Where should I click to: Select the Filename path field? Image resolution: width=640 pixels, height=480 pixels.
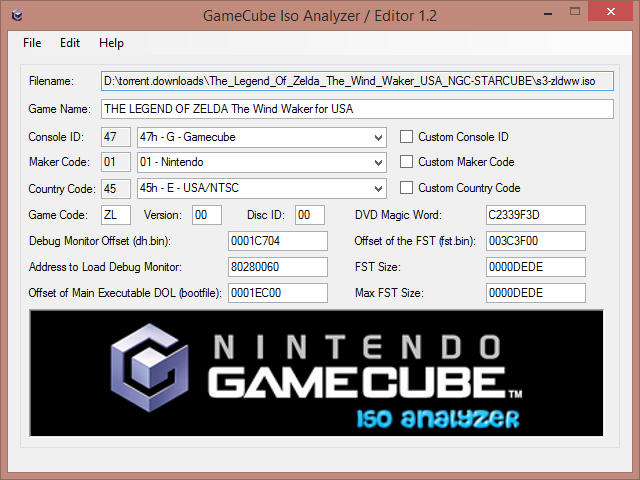(x=357, y=81)
